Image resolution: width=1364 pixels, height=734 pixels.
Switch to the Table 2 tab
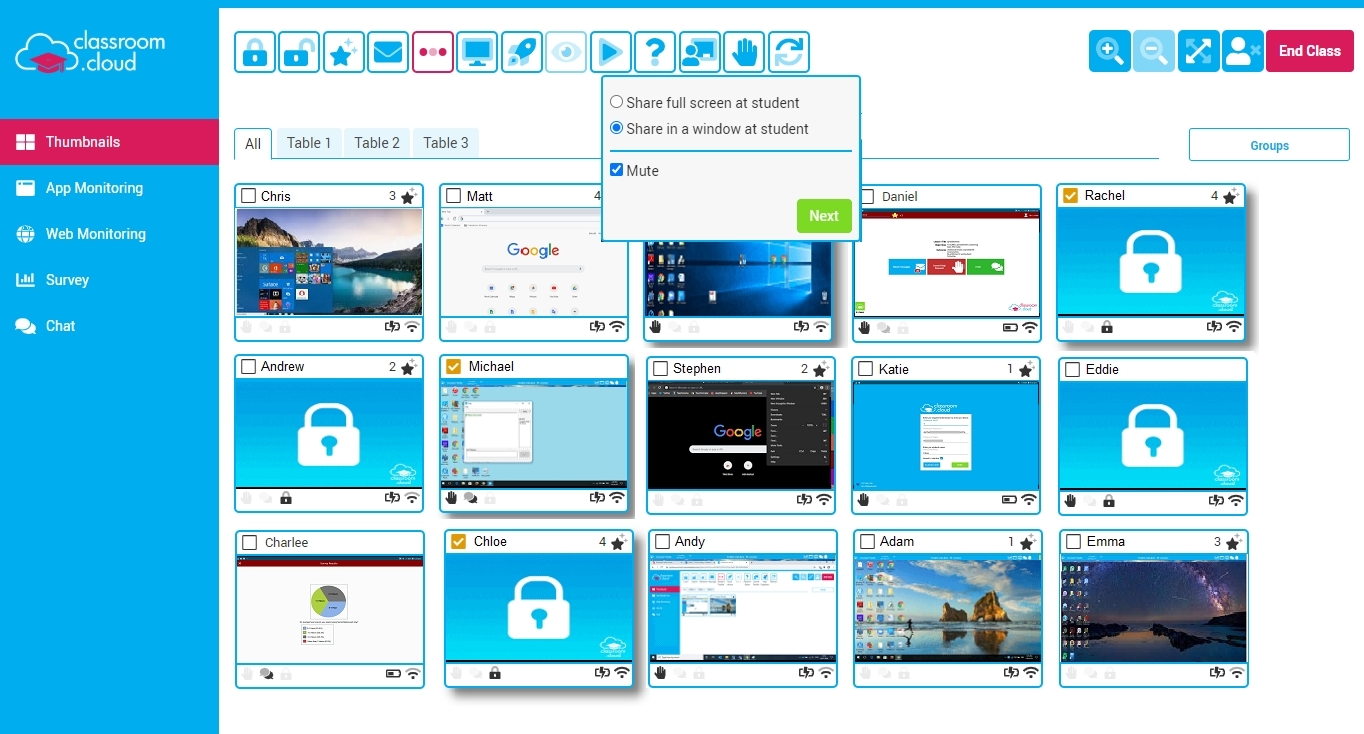click(377, 143)
